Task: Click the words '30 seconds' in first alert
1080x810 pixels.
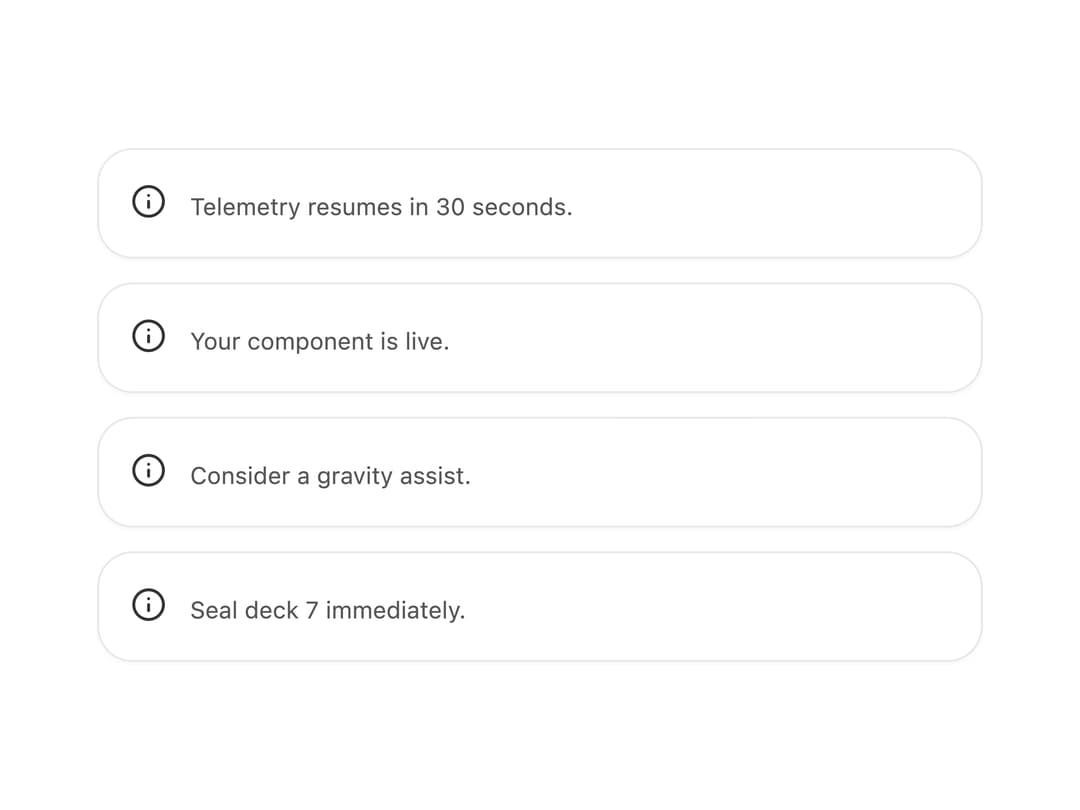Action: (503, 207)
